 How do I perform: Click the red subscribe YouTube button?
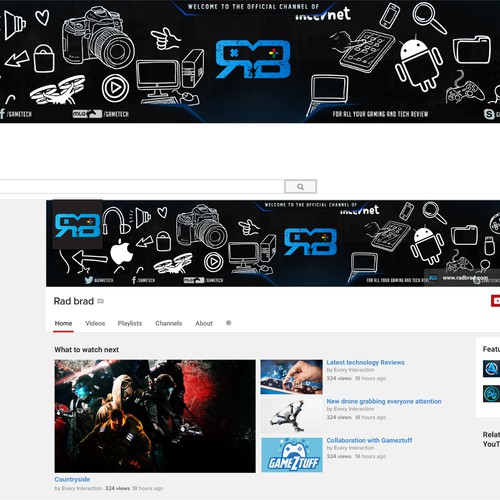(495, 301)
